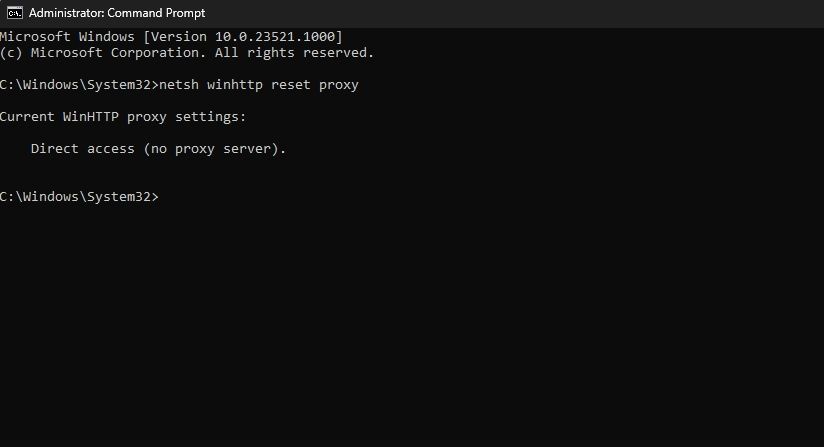
Task: Click "settings:" in the output heading
Action: coord(210,117)
